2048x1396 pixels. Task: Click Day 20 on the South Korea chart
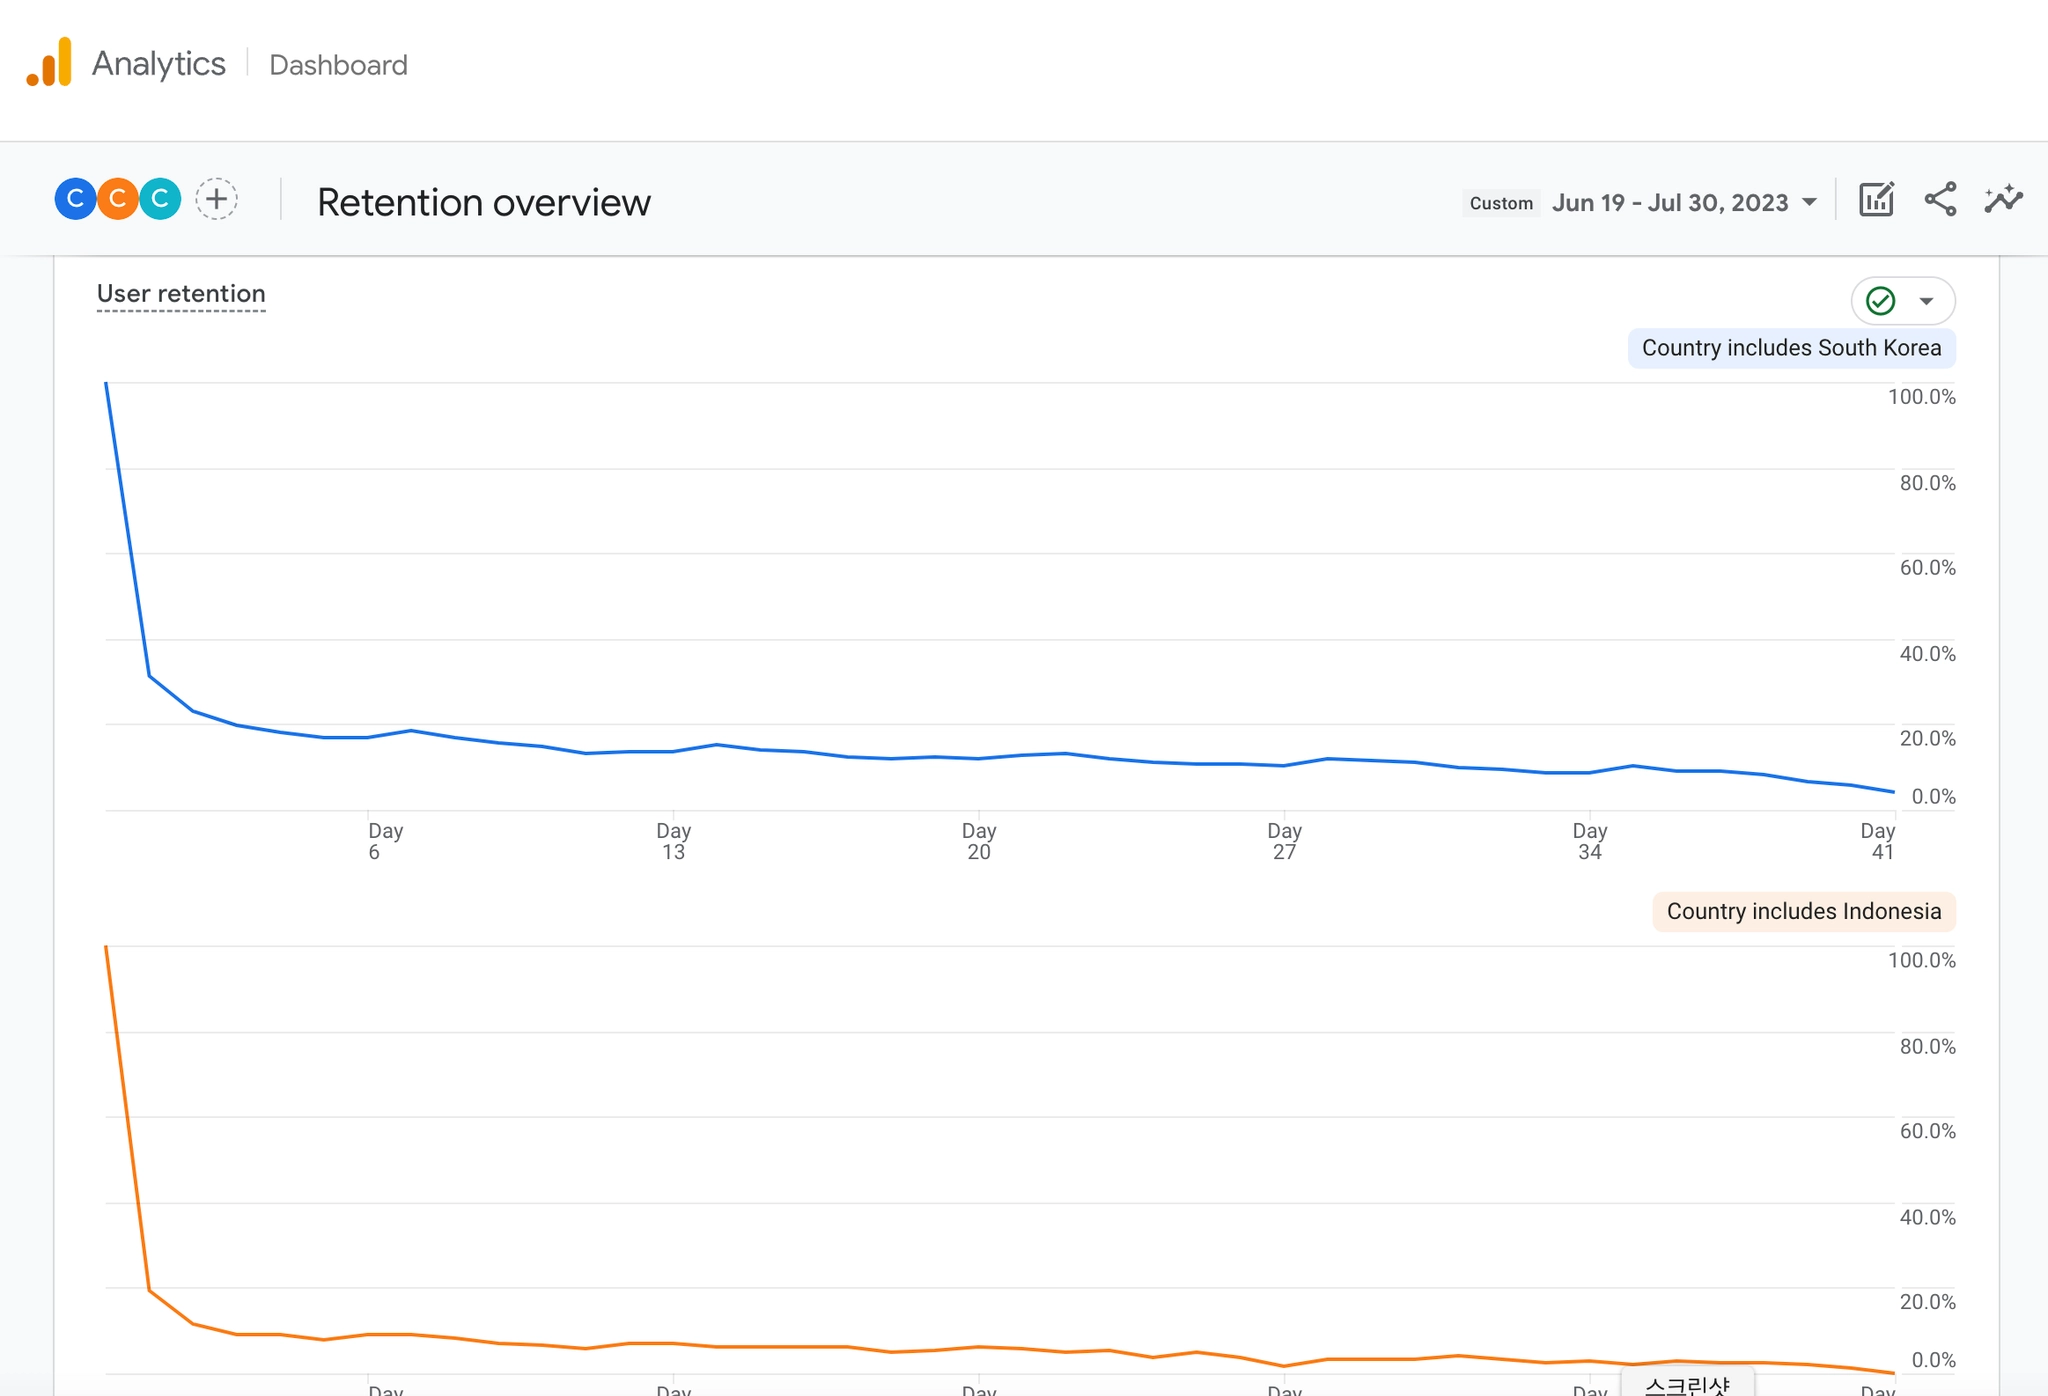(x=978, y=841)
